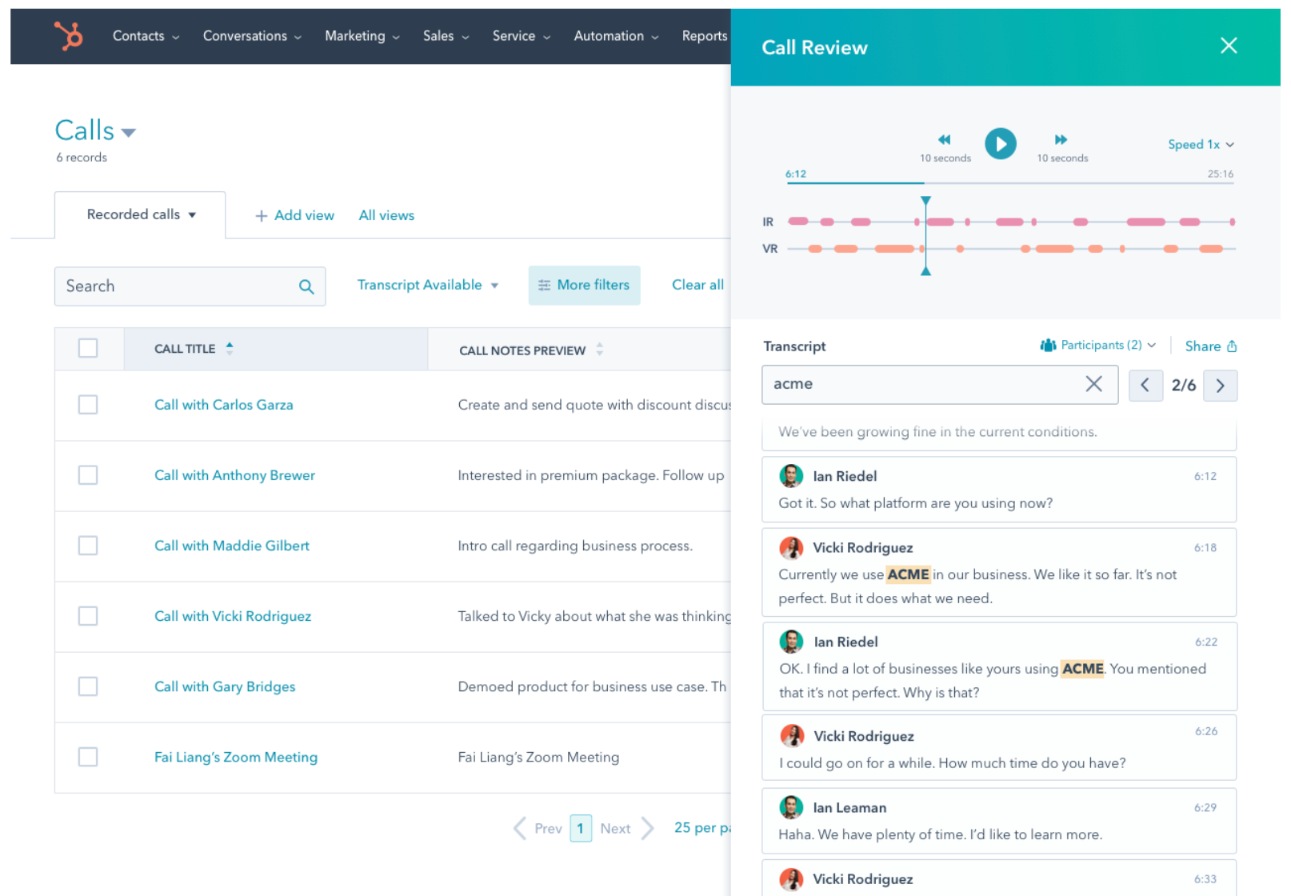Check the Fai Liang's Zoom Meeting row
The image size is (1291, 896).
point(88,757)
